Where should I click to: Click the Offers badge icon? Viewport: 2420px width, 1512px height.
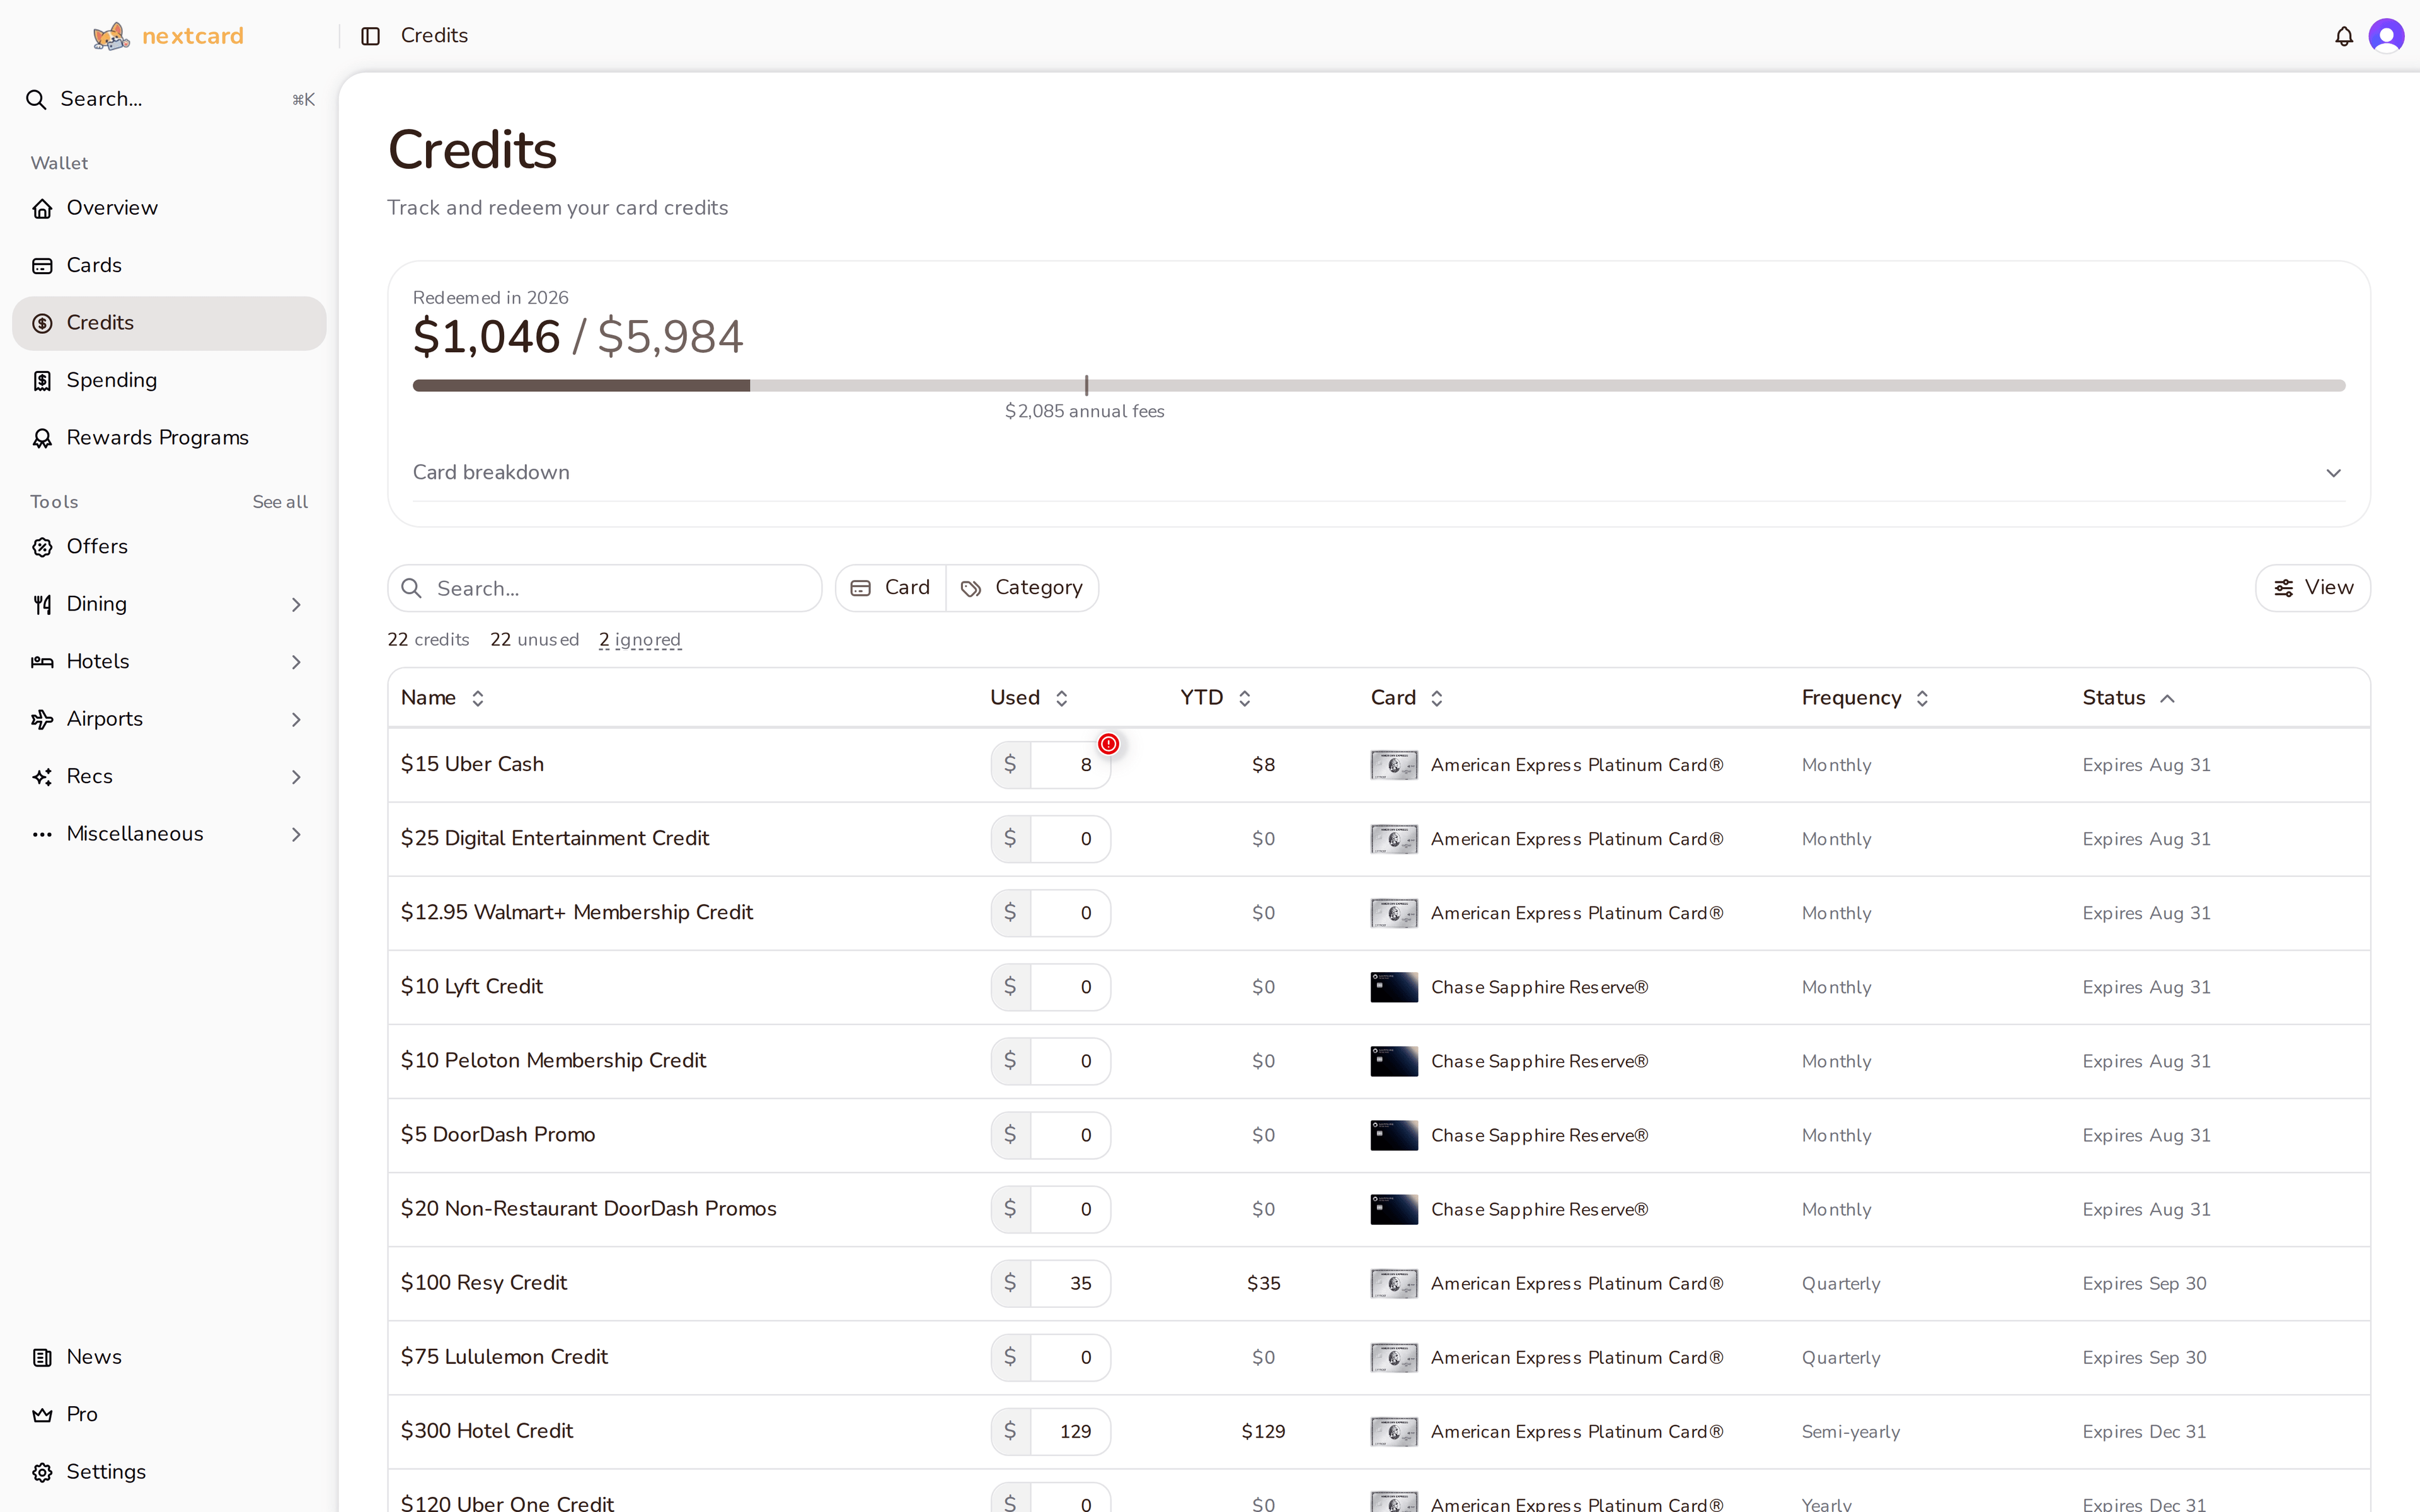coord(42,547)
